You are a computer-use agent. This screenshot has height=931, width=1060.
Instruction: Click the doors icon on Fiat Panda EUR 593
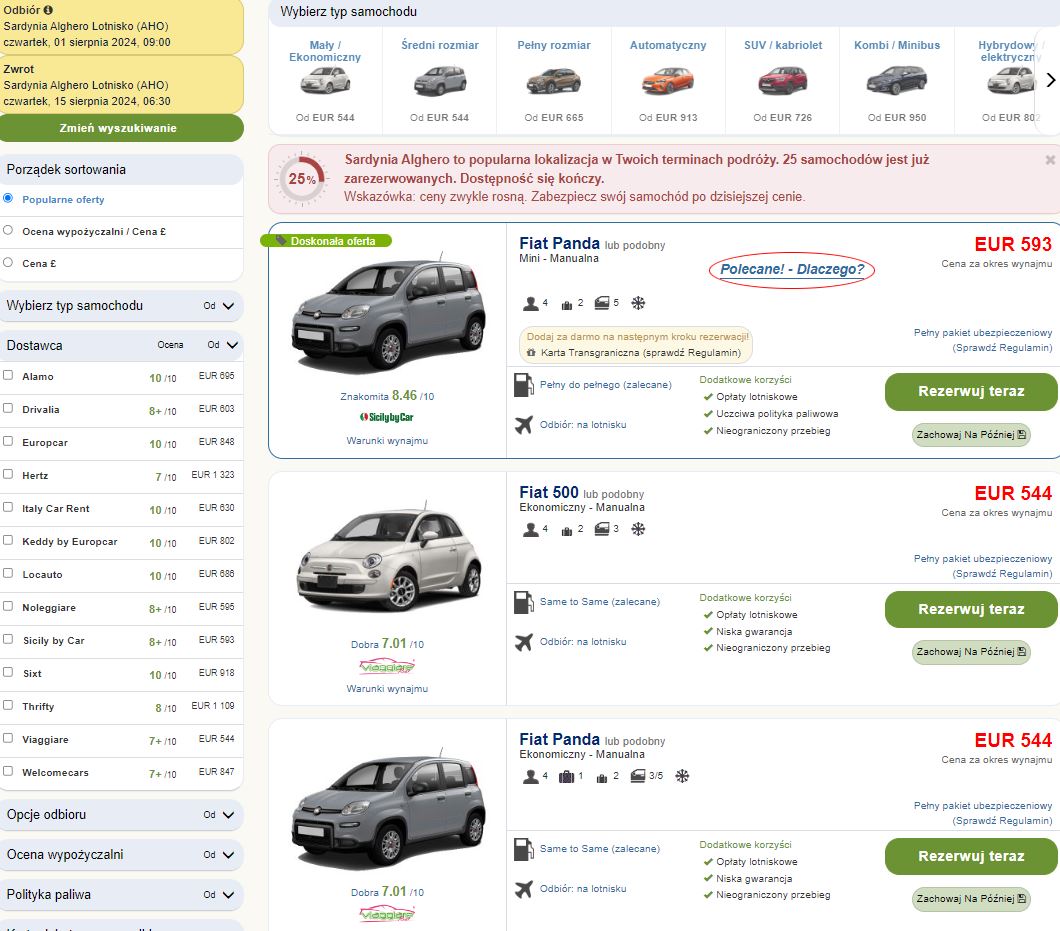tap(602, 303)
